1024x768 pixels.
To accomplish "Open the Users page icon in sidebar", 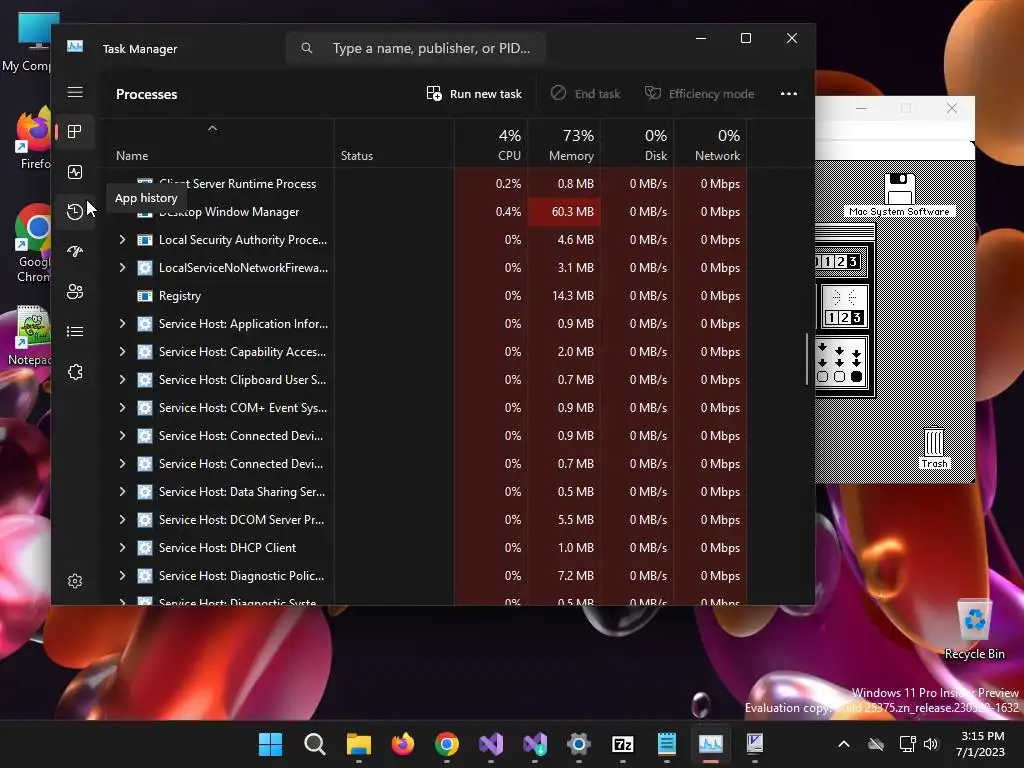I will pos(75,291).
